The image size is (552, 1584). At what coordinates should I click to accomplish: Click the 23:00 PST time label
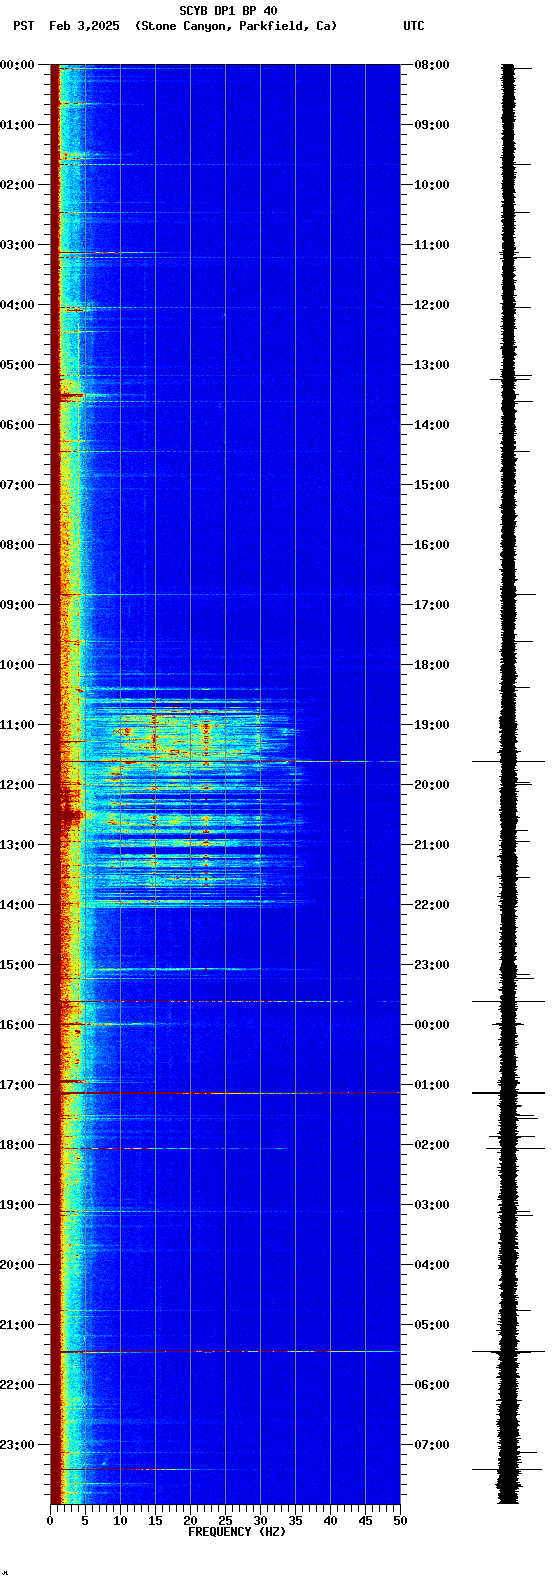(17, 1445)
